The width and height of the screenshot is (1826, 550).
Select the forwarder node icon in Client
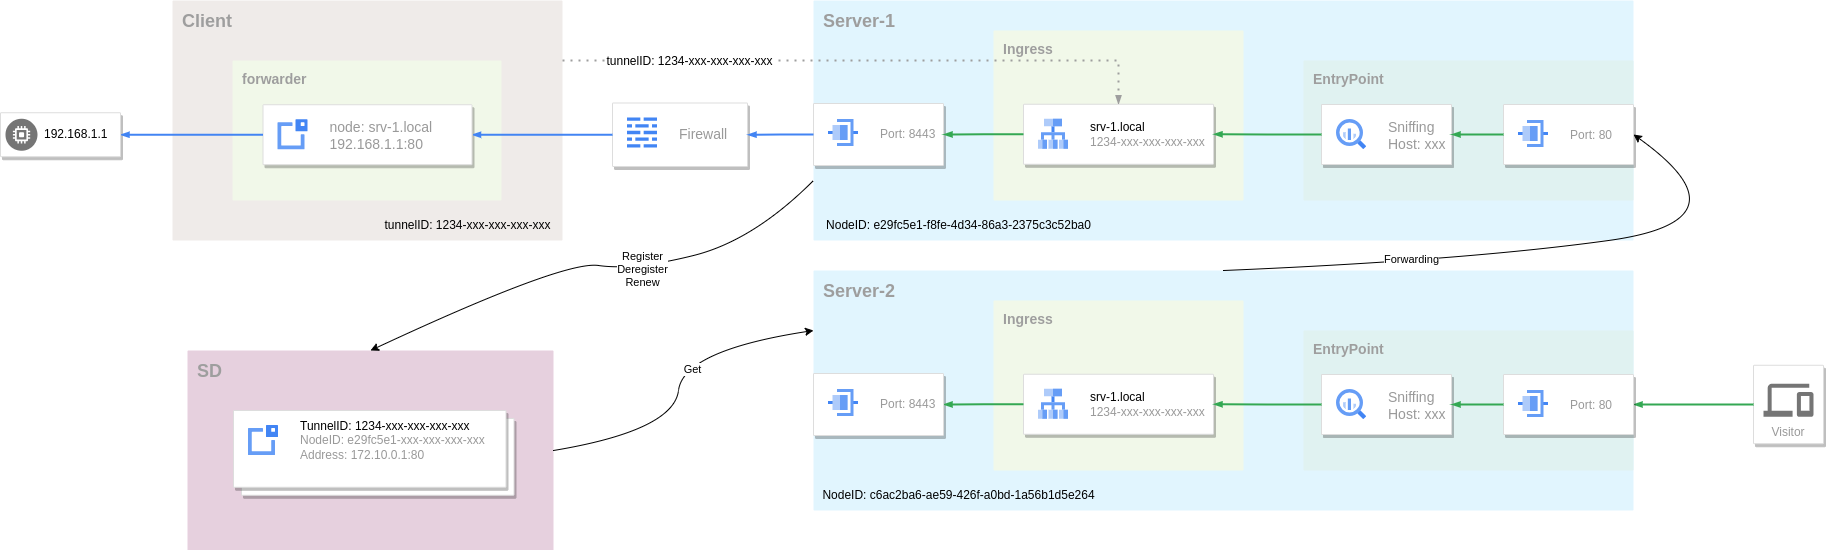292,134
